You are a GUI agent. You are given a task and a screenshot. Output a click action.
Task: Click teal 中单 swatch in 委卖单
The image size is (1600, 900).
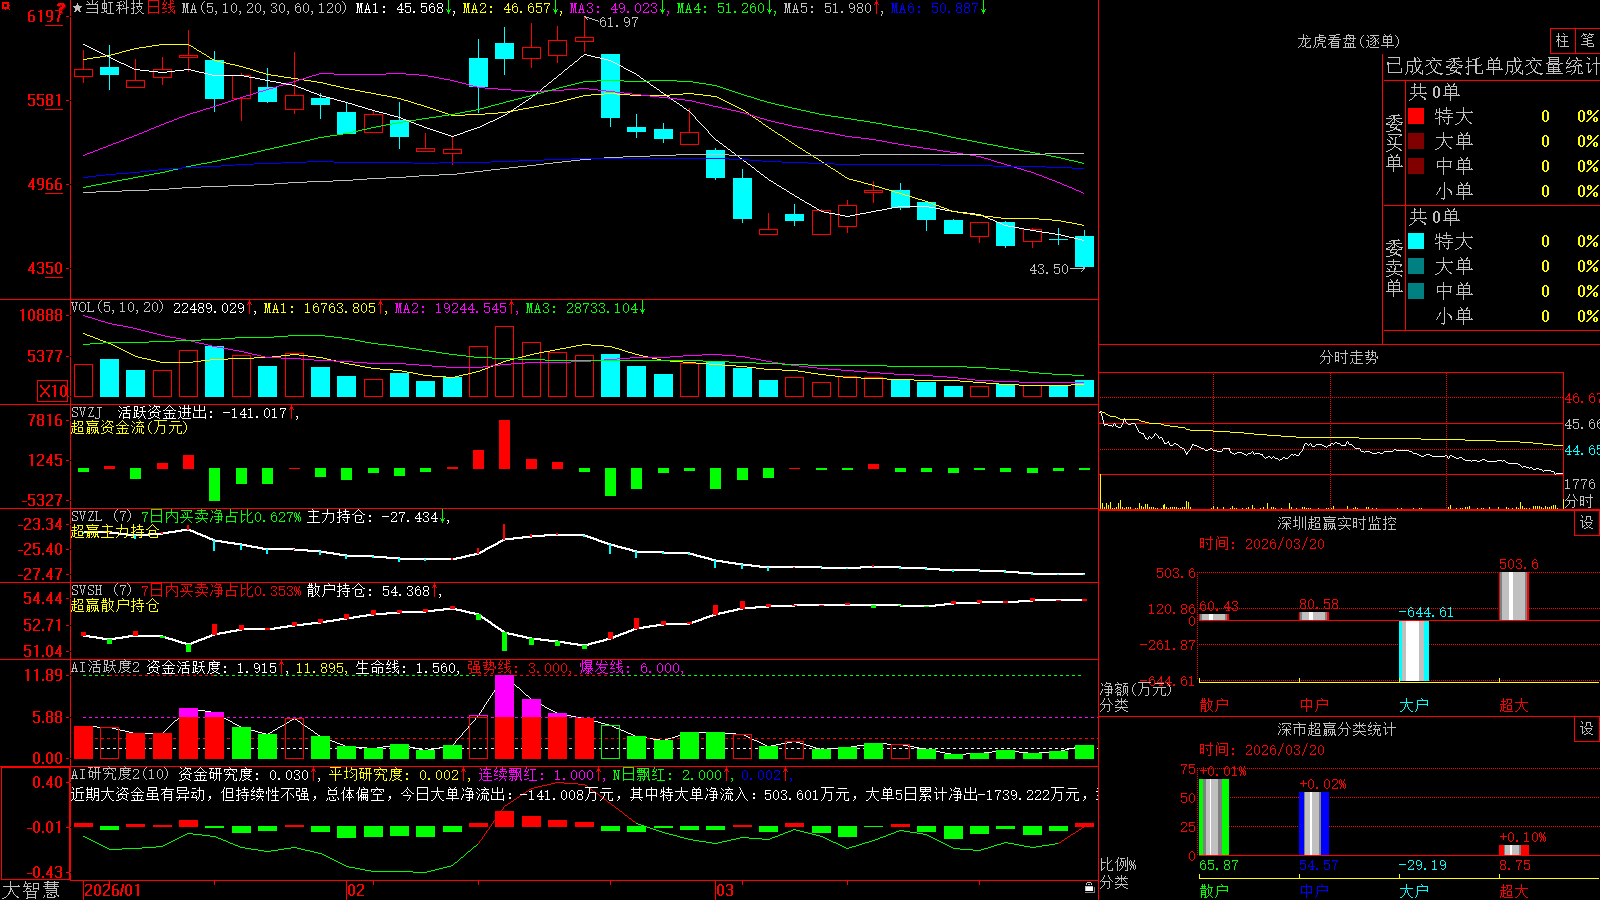[1416, 291]
